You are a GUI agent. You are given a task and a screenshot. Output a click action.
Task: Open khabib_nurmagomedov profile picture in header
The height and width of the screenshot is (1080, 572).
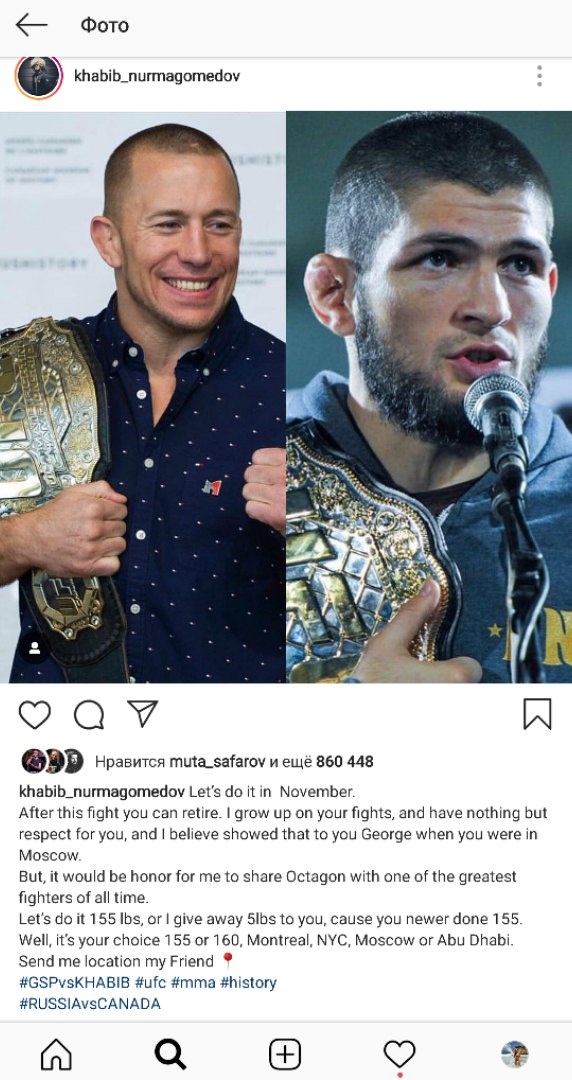[39, 76]
